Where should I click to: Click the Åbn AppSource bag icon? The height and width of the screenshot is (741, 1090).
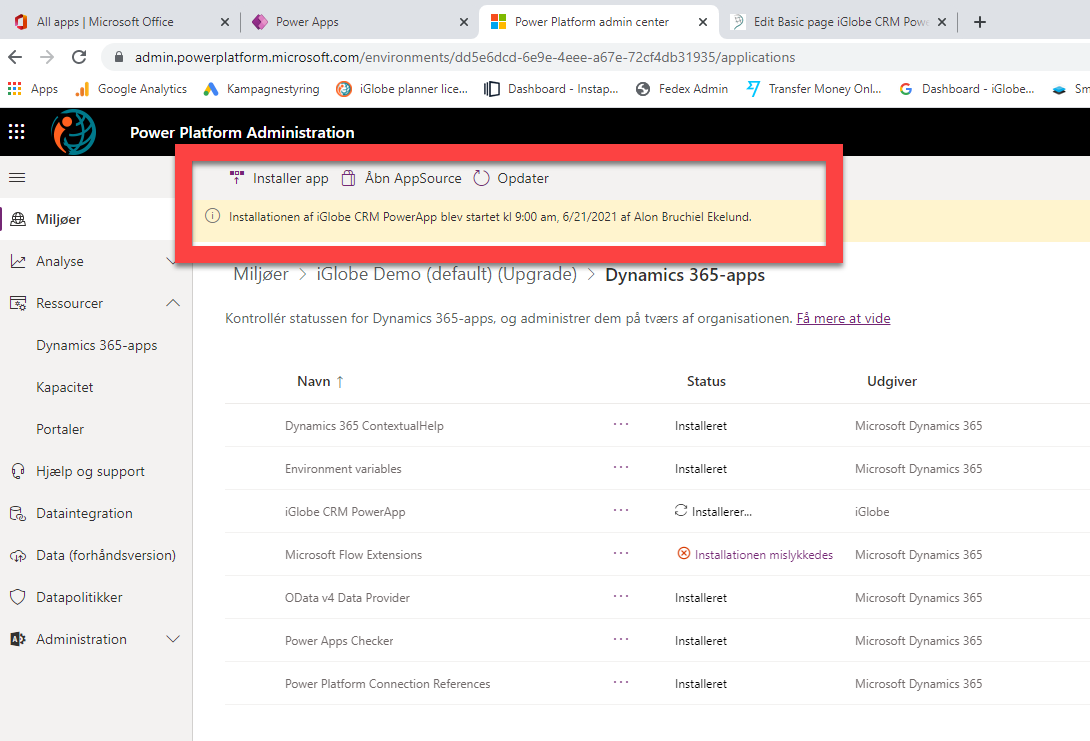[x=348, y=178]
